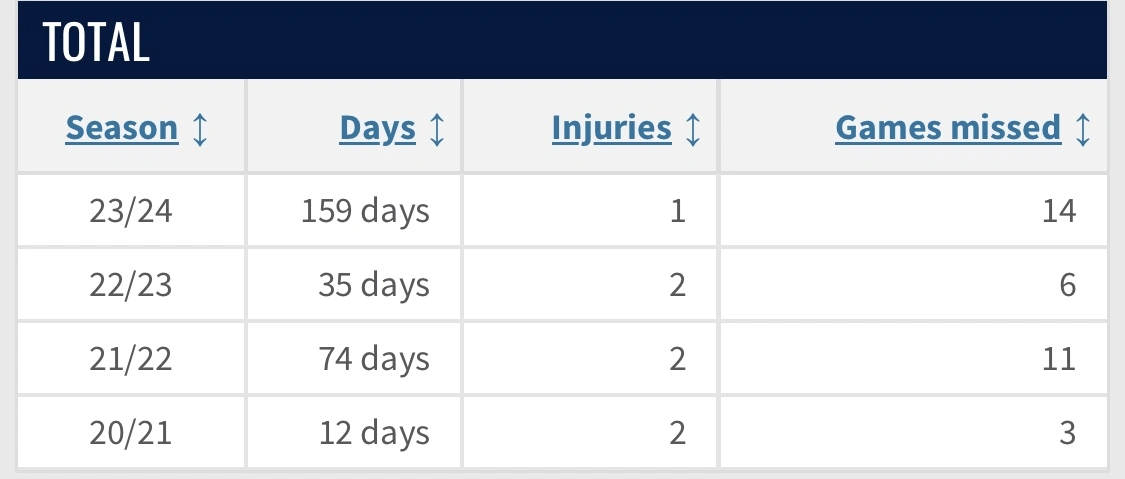Sort table by Days link

[x=377, y=129]
